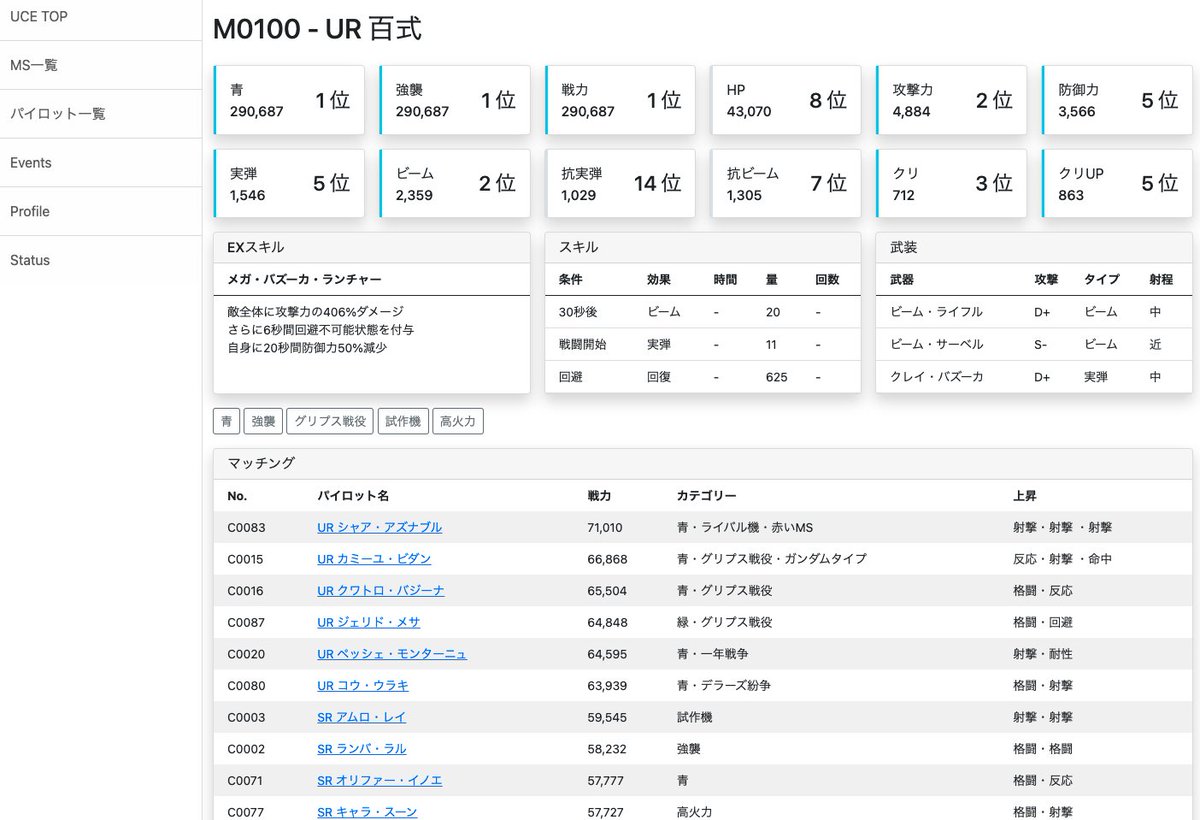This screenshot has width=1200, height=820.
Task: Open pilot link SR ランバ・ラル
Action: pyautogui.click(x=361, y=749)
